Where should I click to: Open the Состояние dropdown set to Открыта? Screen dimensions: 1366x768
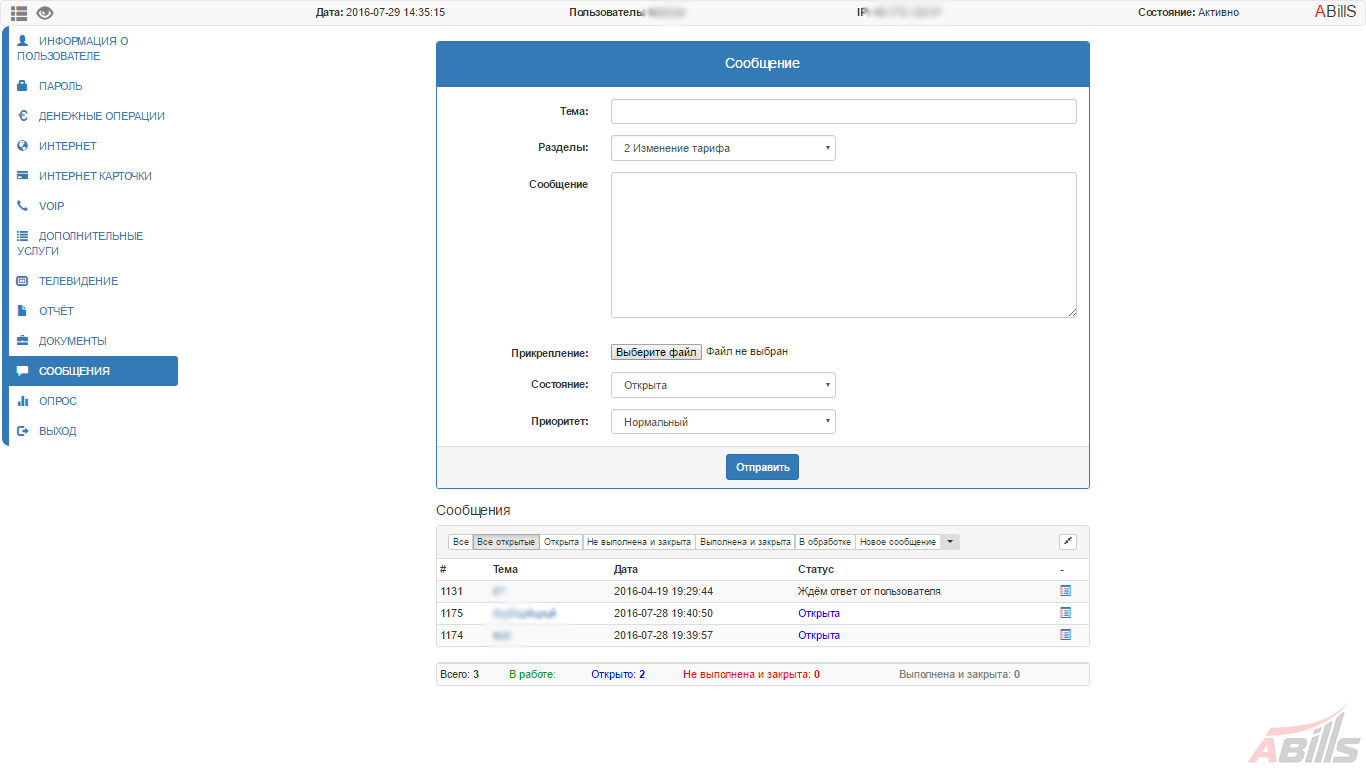point(723,385)
